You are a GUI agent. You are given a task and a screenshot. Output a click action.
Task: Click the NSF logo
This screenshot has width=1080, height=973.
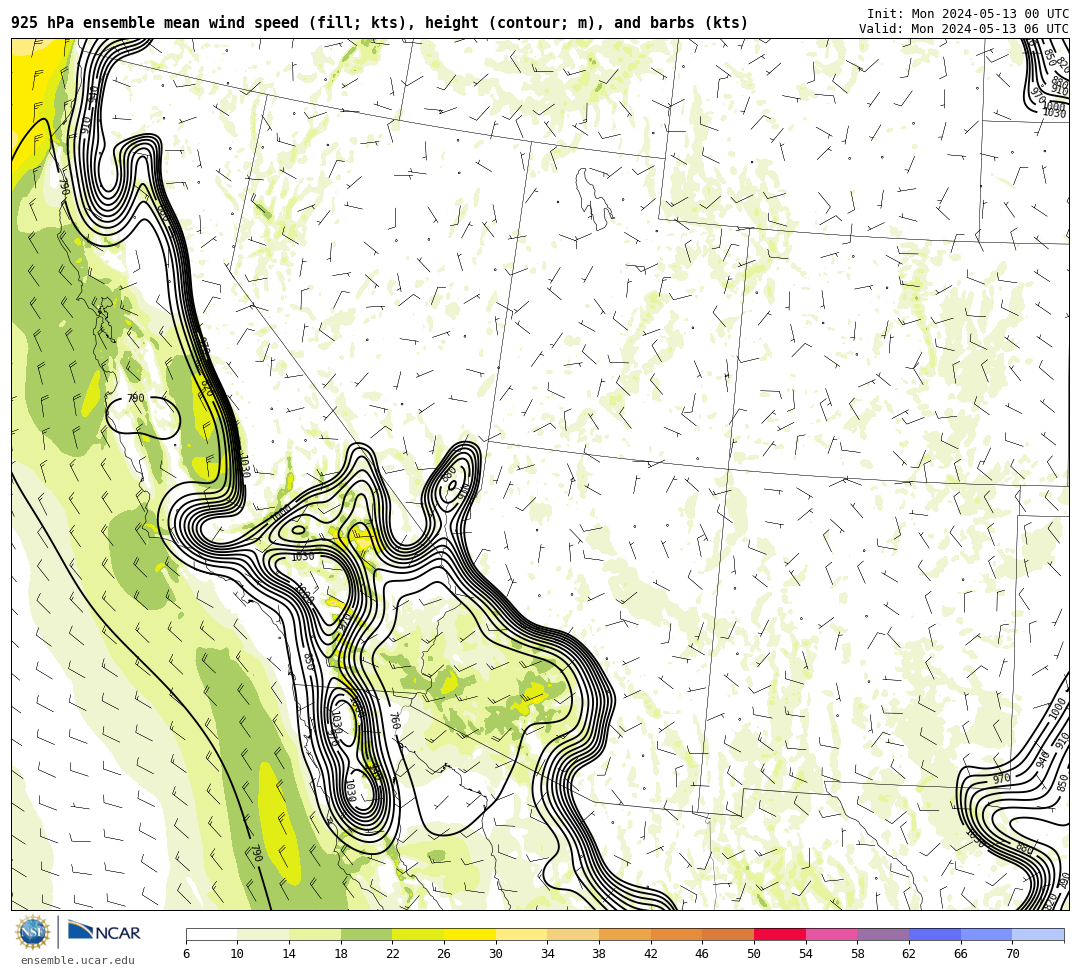pos(33,932)
